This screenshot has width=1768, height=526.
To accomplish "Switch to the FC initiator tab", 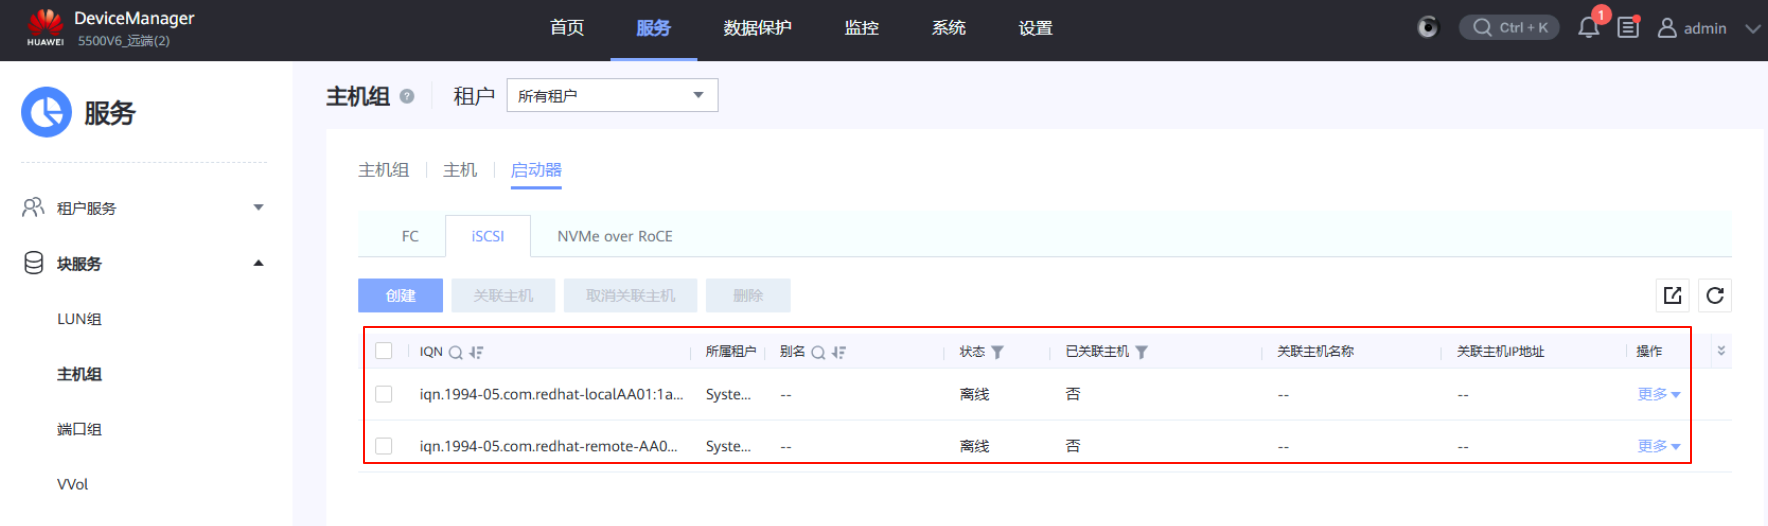I will pos(410,237).
